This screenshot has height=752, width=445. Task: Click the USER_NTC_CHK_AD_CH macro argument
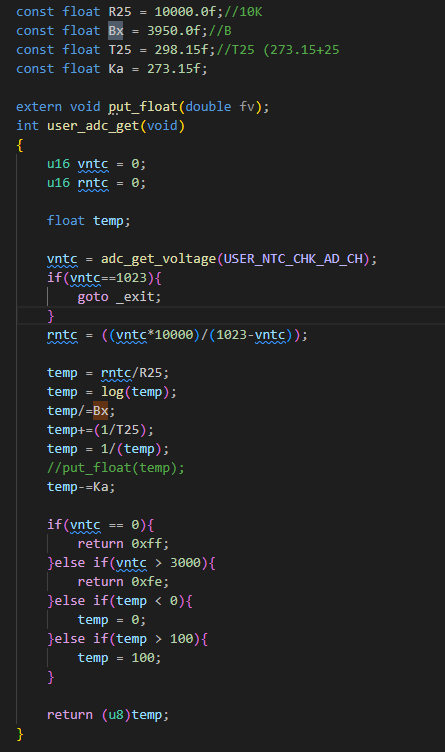293,258
